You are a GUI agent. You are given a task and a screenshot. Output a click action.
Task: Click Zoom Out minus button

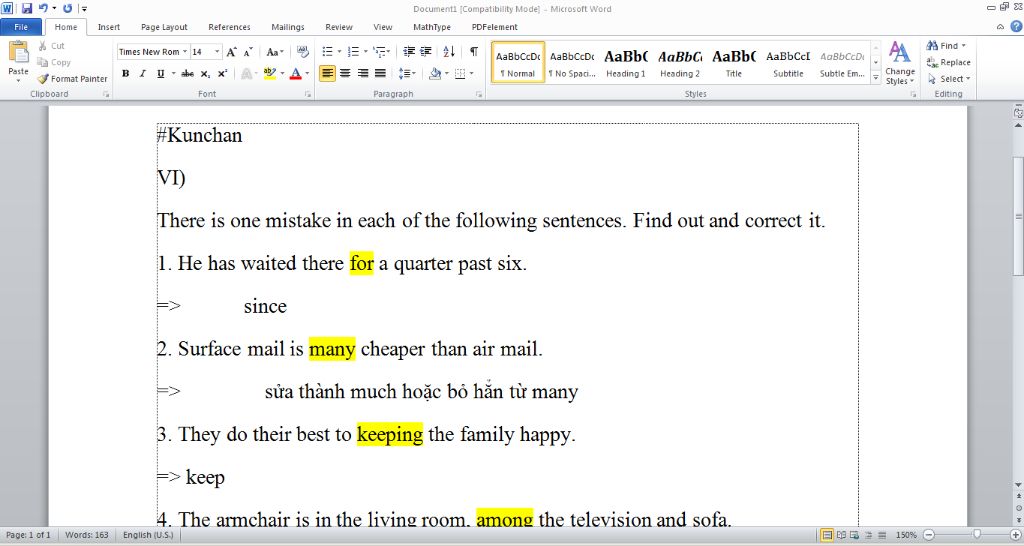coord(929,535)
